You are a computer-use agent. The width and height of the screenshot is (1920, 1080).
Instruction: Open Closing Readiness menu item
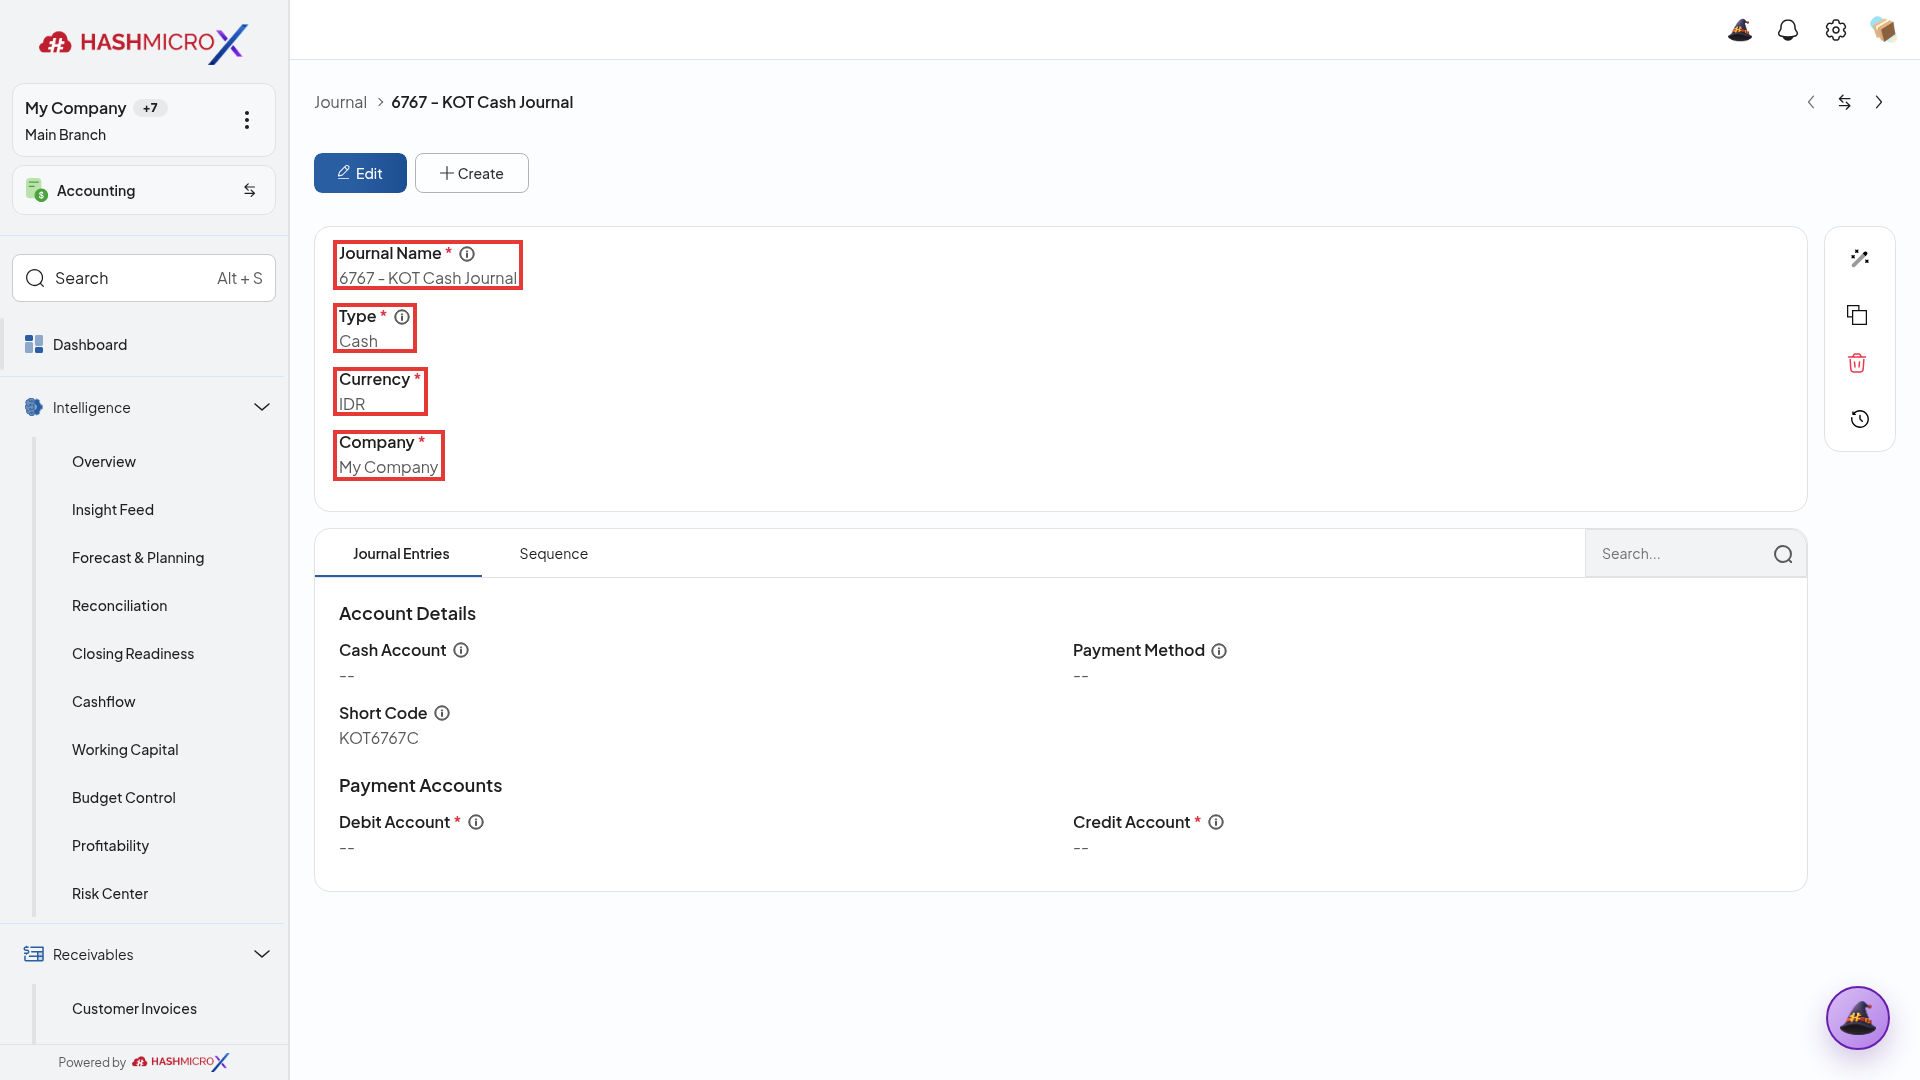click(133, 654)
